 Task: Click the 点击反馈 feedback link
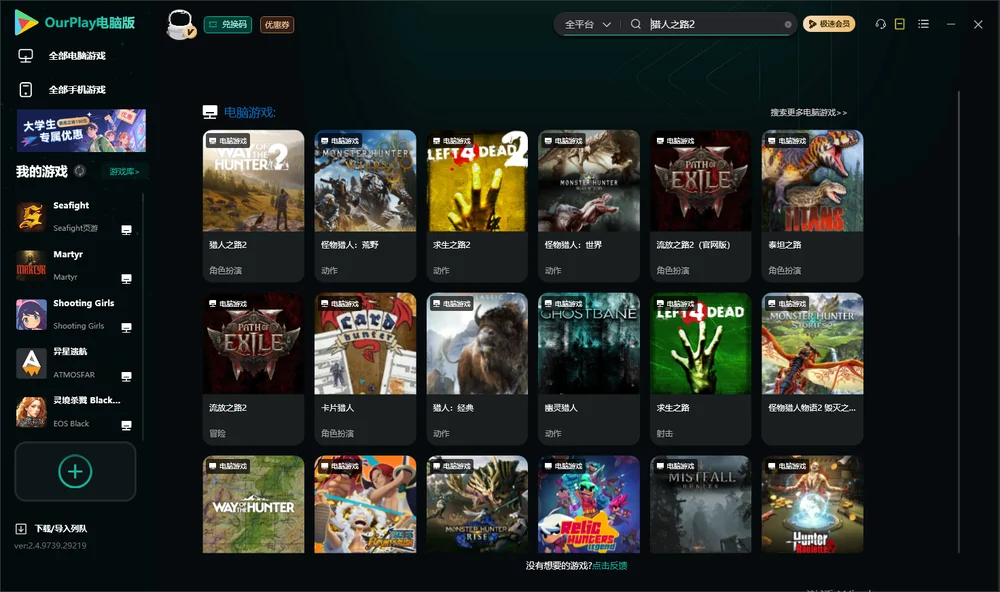point(610,565)
